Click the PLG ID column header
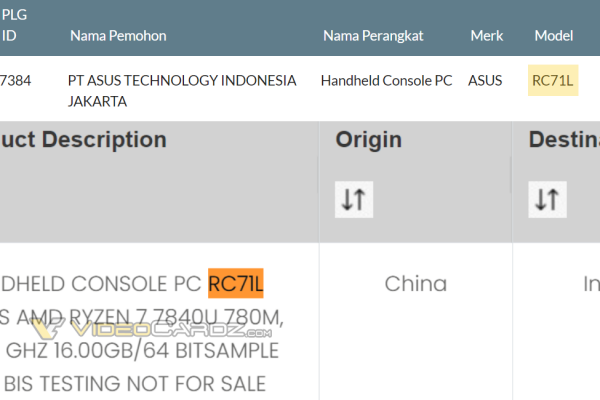Image resolution: width=600 pixels, height=400 pixels. [x=14, y=25]
